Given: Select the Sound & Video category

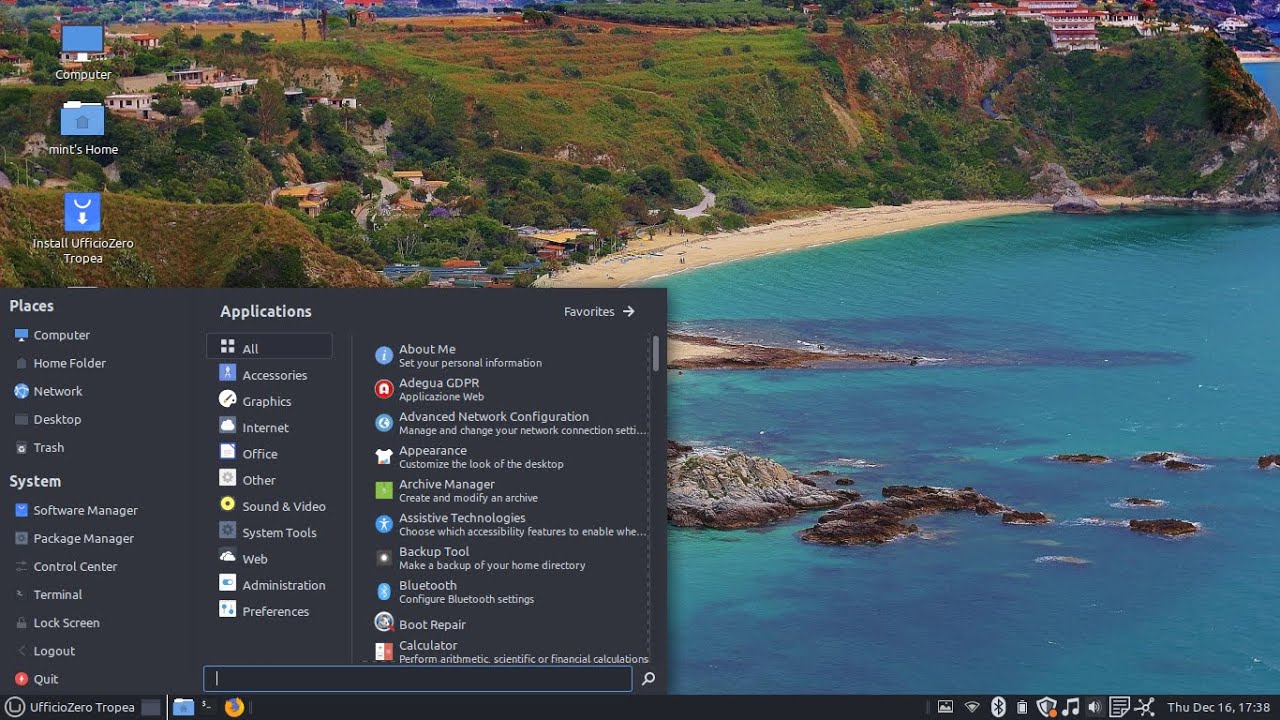Looking at the screenshot, I should click(283, 506).
